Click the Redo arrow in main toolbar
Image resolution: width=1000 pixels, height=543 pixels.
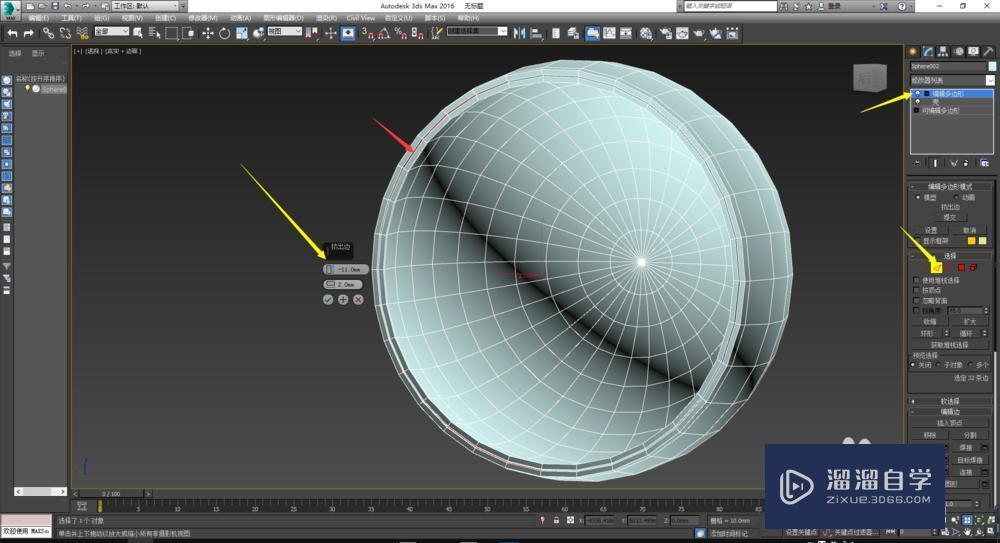pos(29,33)
